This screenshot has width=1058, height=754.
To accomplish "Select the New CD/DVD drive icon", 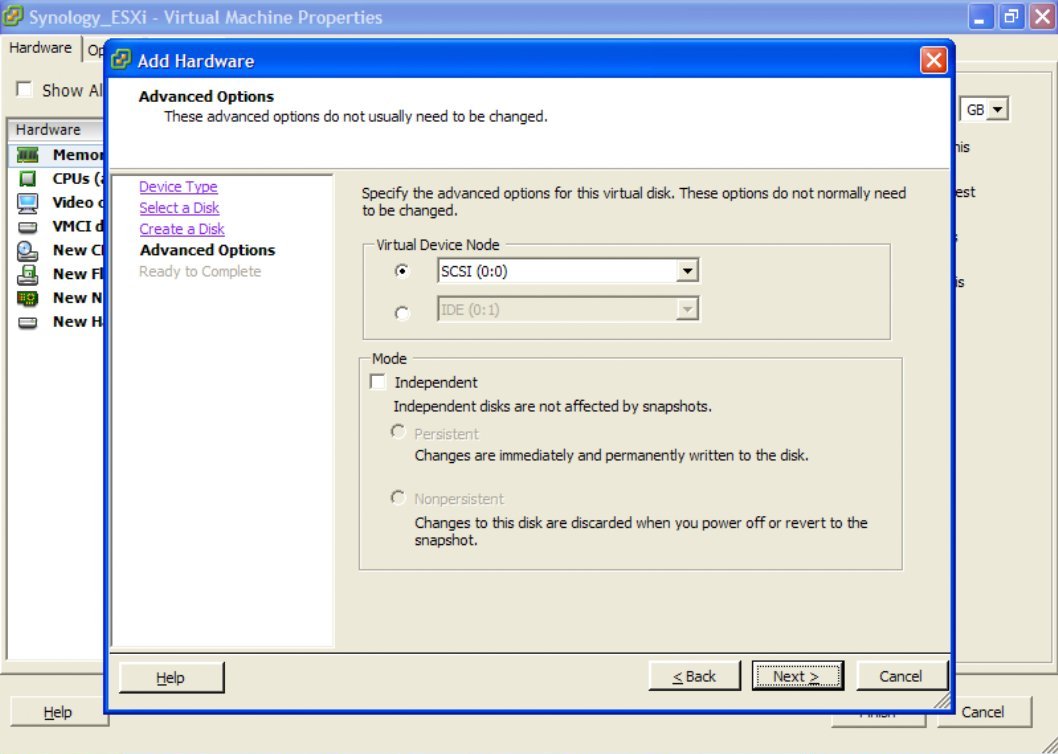I will click(x=28, y=251).
